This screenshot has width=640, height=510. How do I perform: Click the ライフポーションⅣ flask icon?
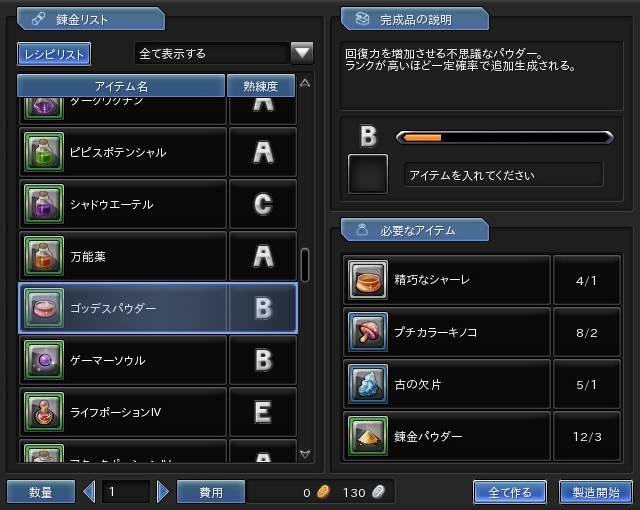click(x=44, y=412)
